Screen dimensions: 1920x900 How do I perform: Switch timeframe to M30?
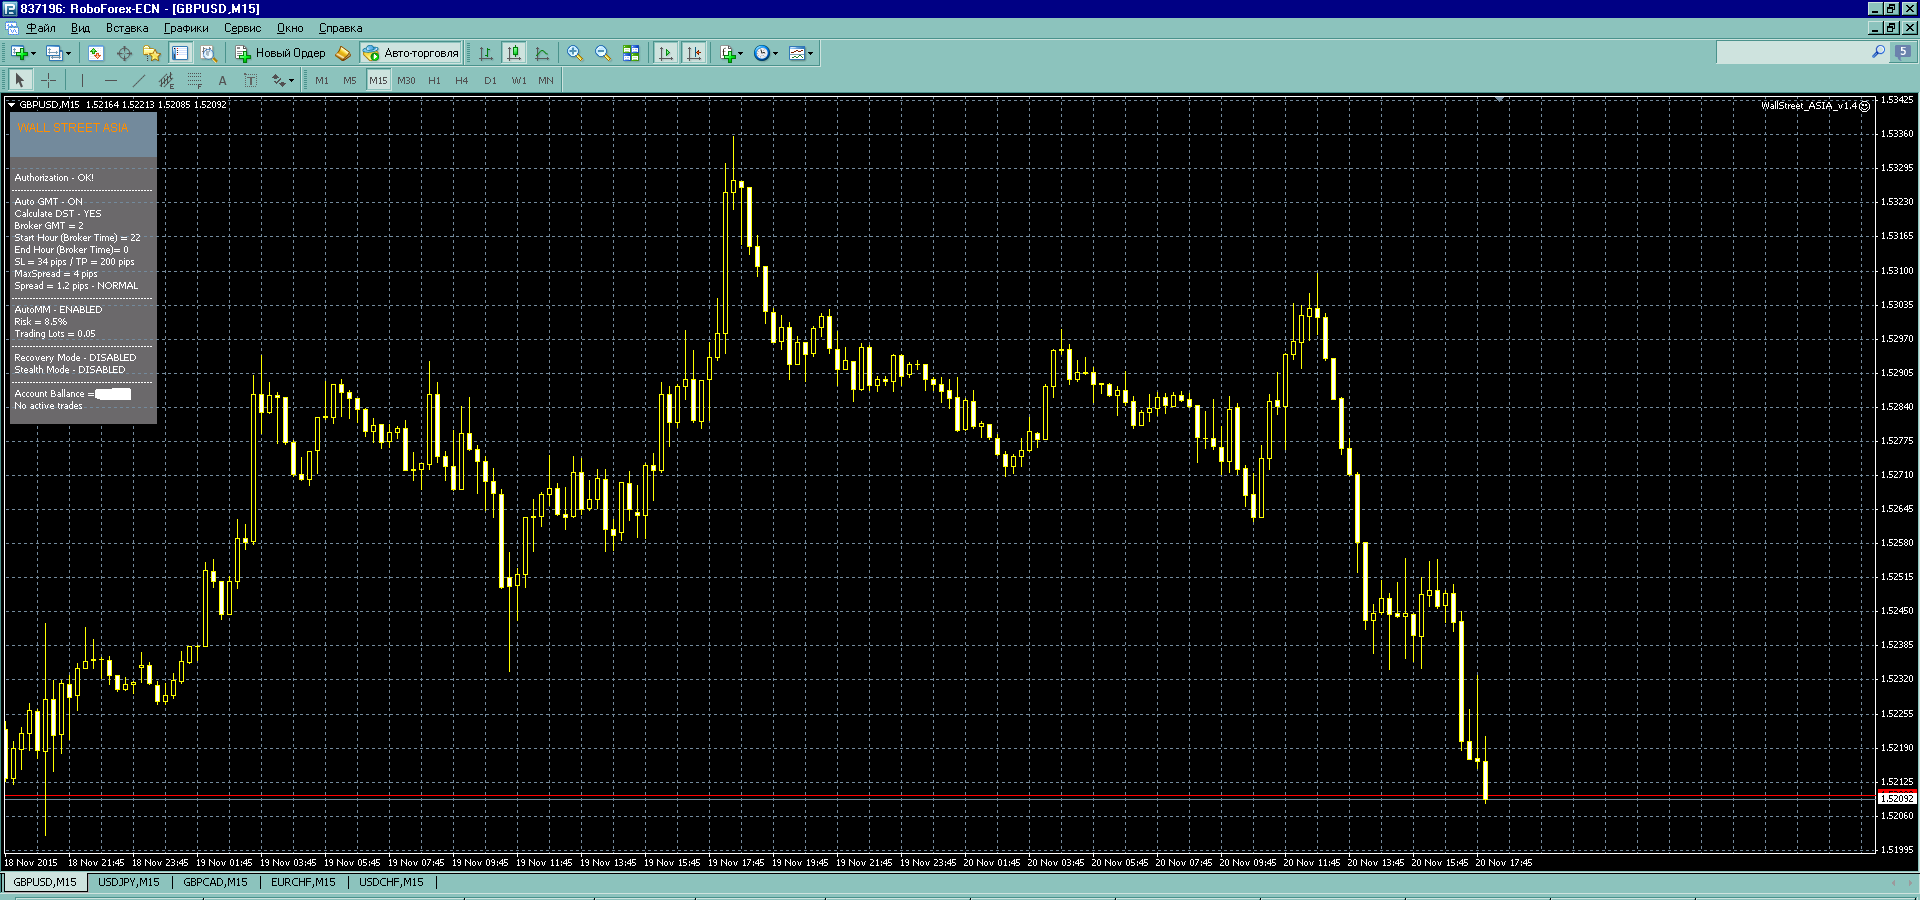coord(406,80)
